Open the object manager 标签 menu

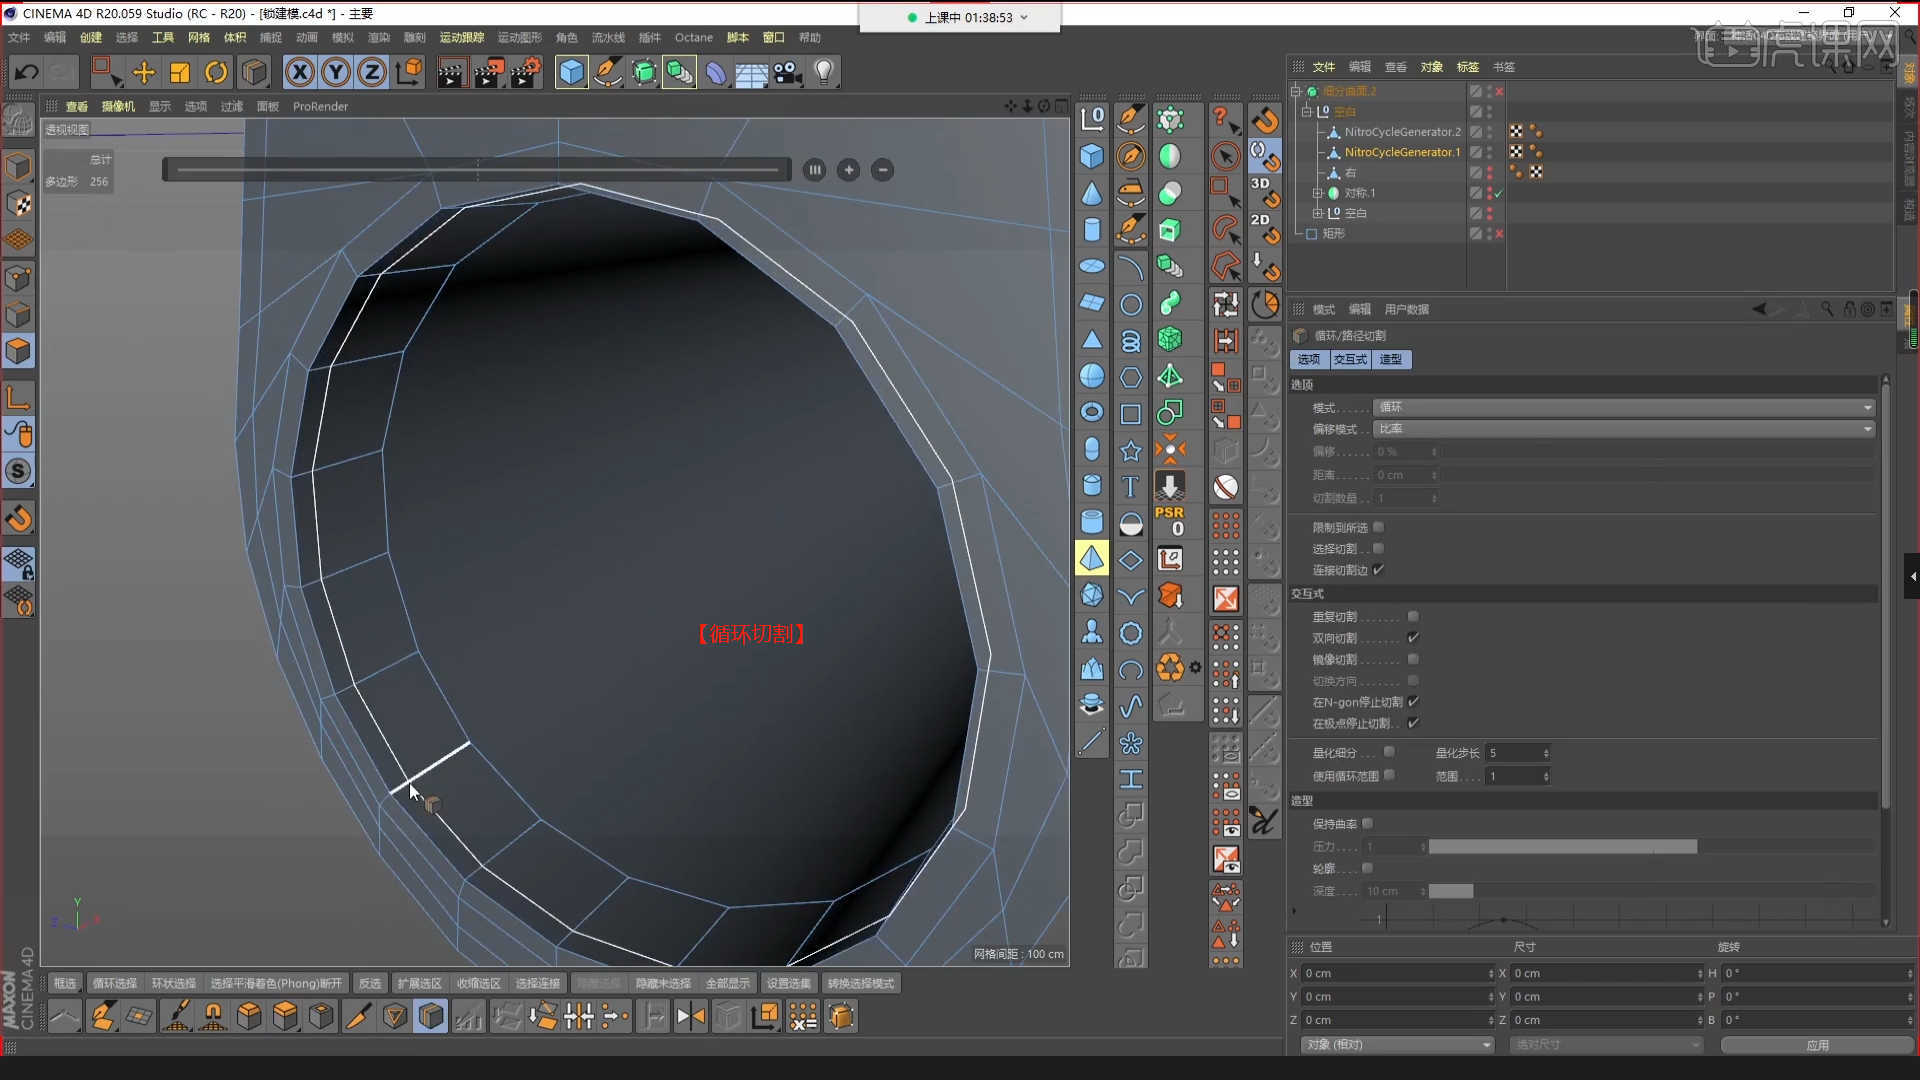(1467, 67)
